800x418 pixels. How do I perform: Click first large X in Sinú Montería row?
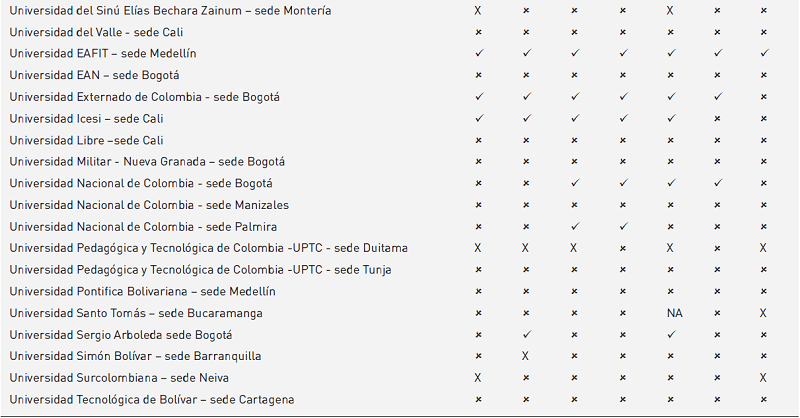(x=478, y=10)
